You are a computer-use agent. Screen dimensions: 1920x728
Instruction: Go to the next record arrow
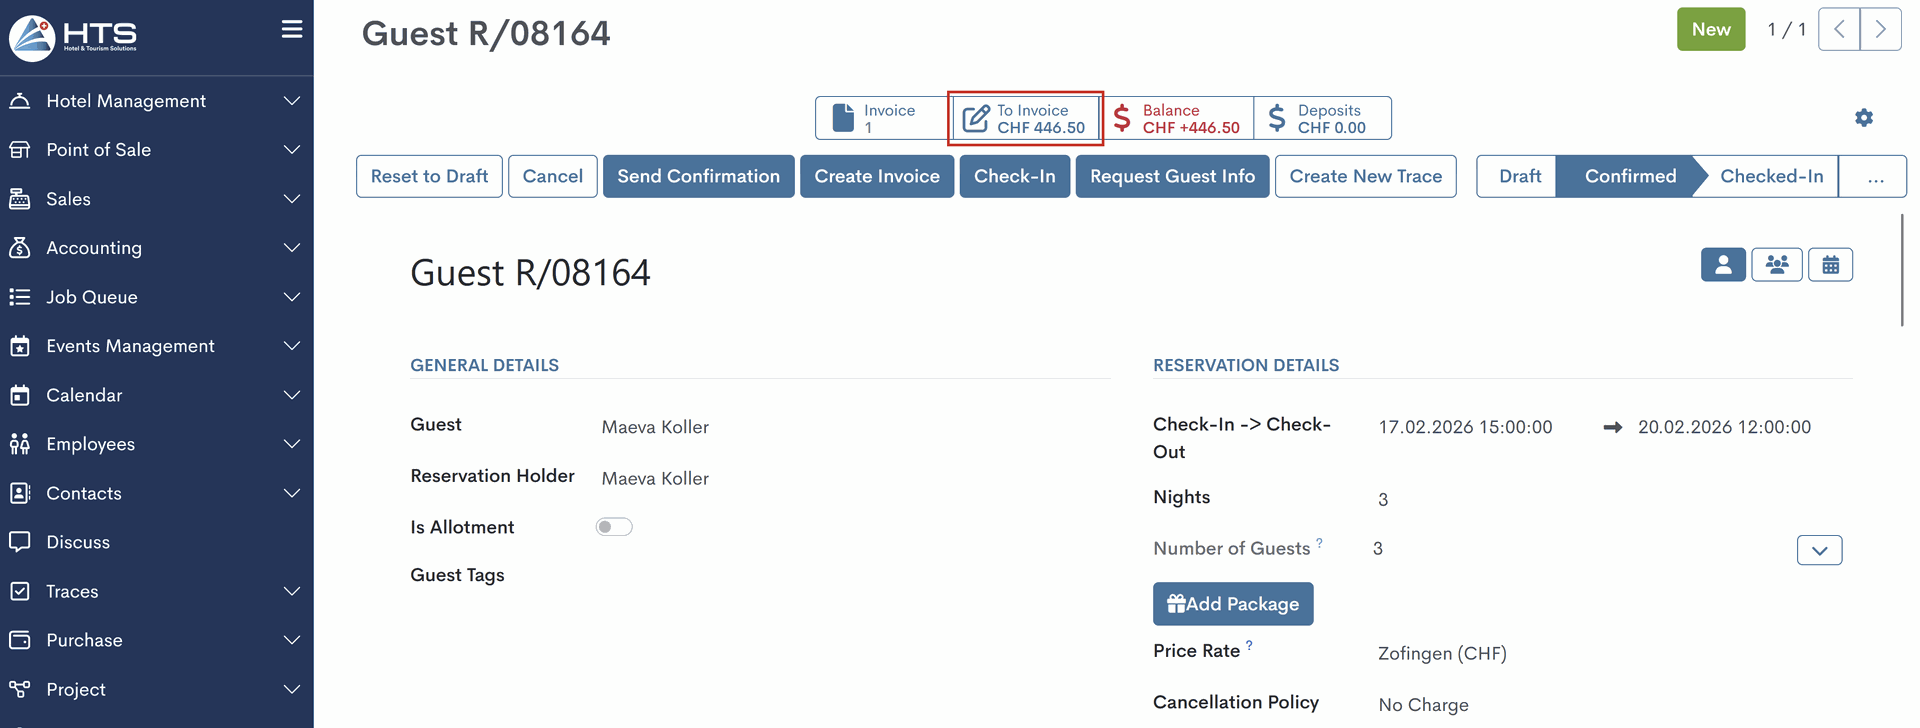click(1880, 30)
